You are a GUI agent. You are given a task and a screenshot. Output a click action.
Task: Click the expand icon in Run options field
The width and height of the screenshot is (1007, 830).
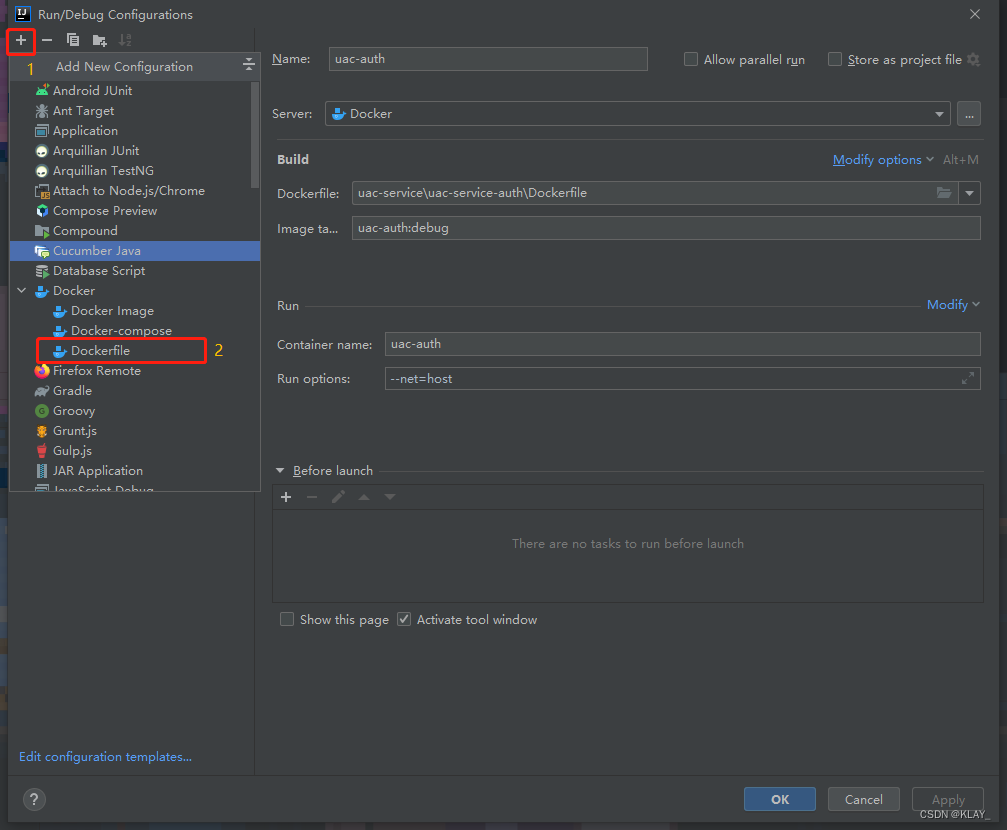968,379
